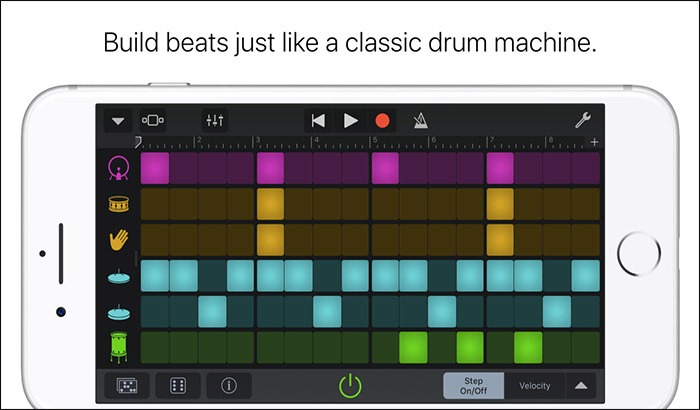Screen dimensions: 700x410
Task: Turn off the first lit lower hi-hat step
Action: point(212,311)
